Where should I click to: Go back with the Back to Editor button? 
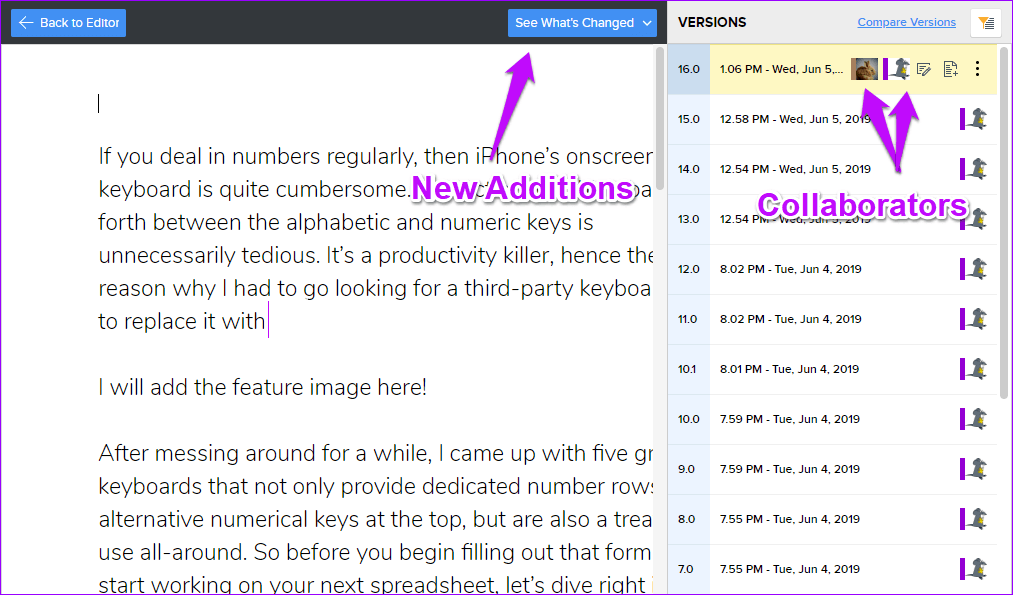[x=68, y=23]
